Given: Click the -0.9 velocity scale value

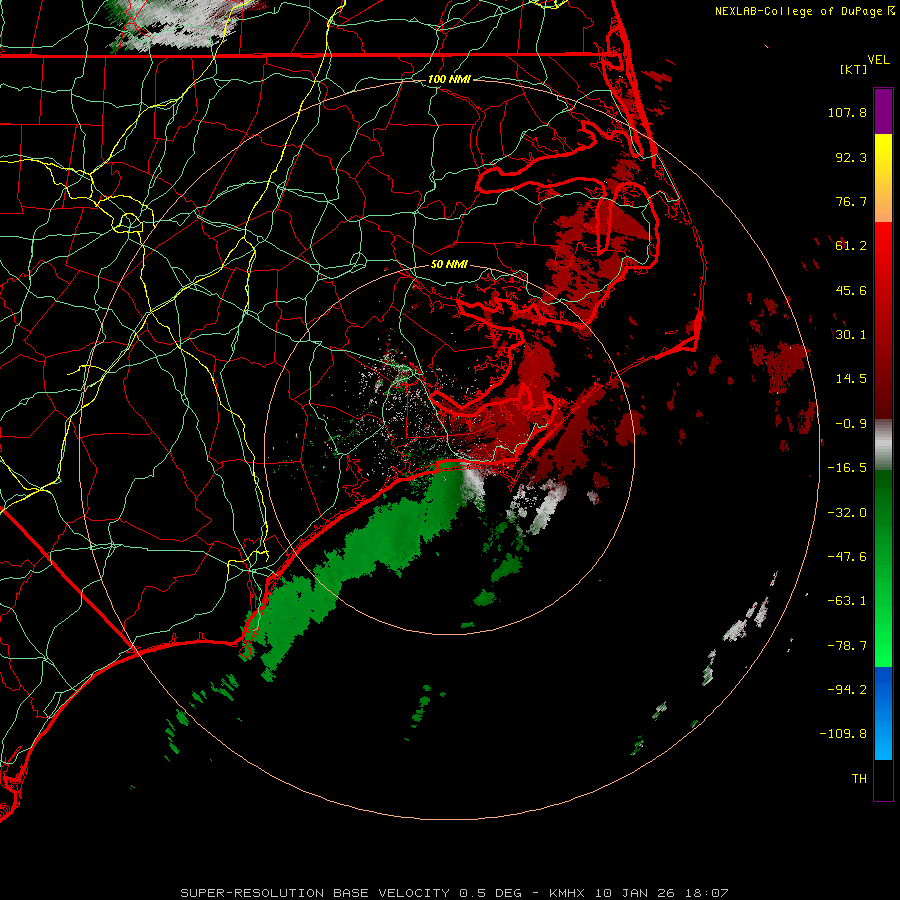Looking at the screenshot, I should tap(851, 424).
